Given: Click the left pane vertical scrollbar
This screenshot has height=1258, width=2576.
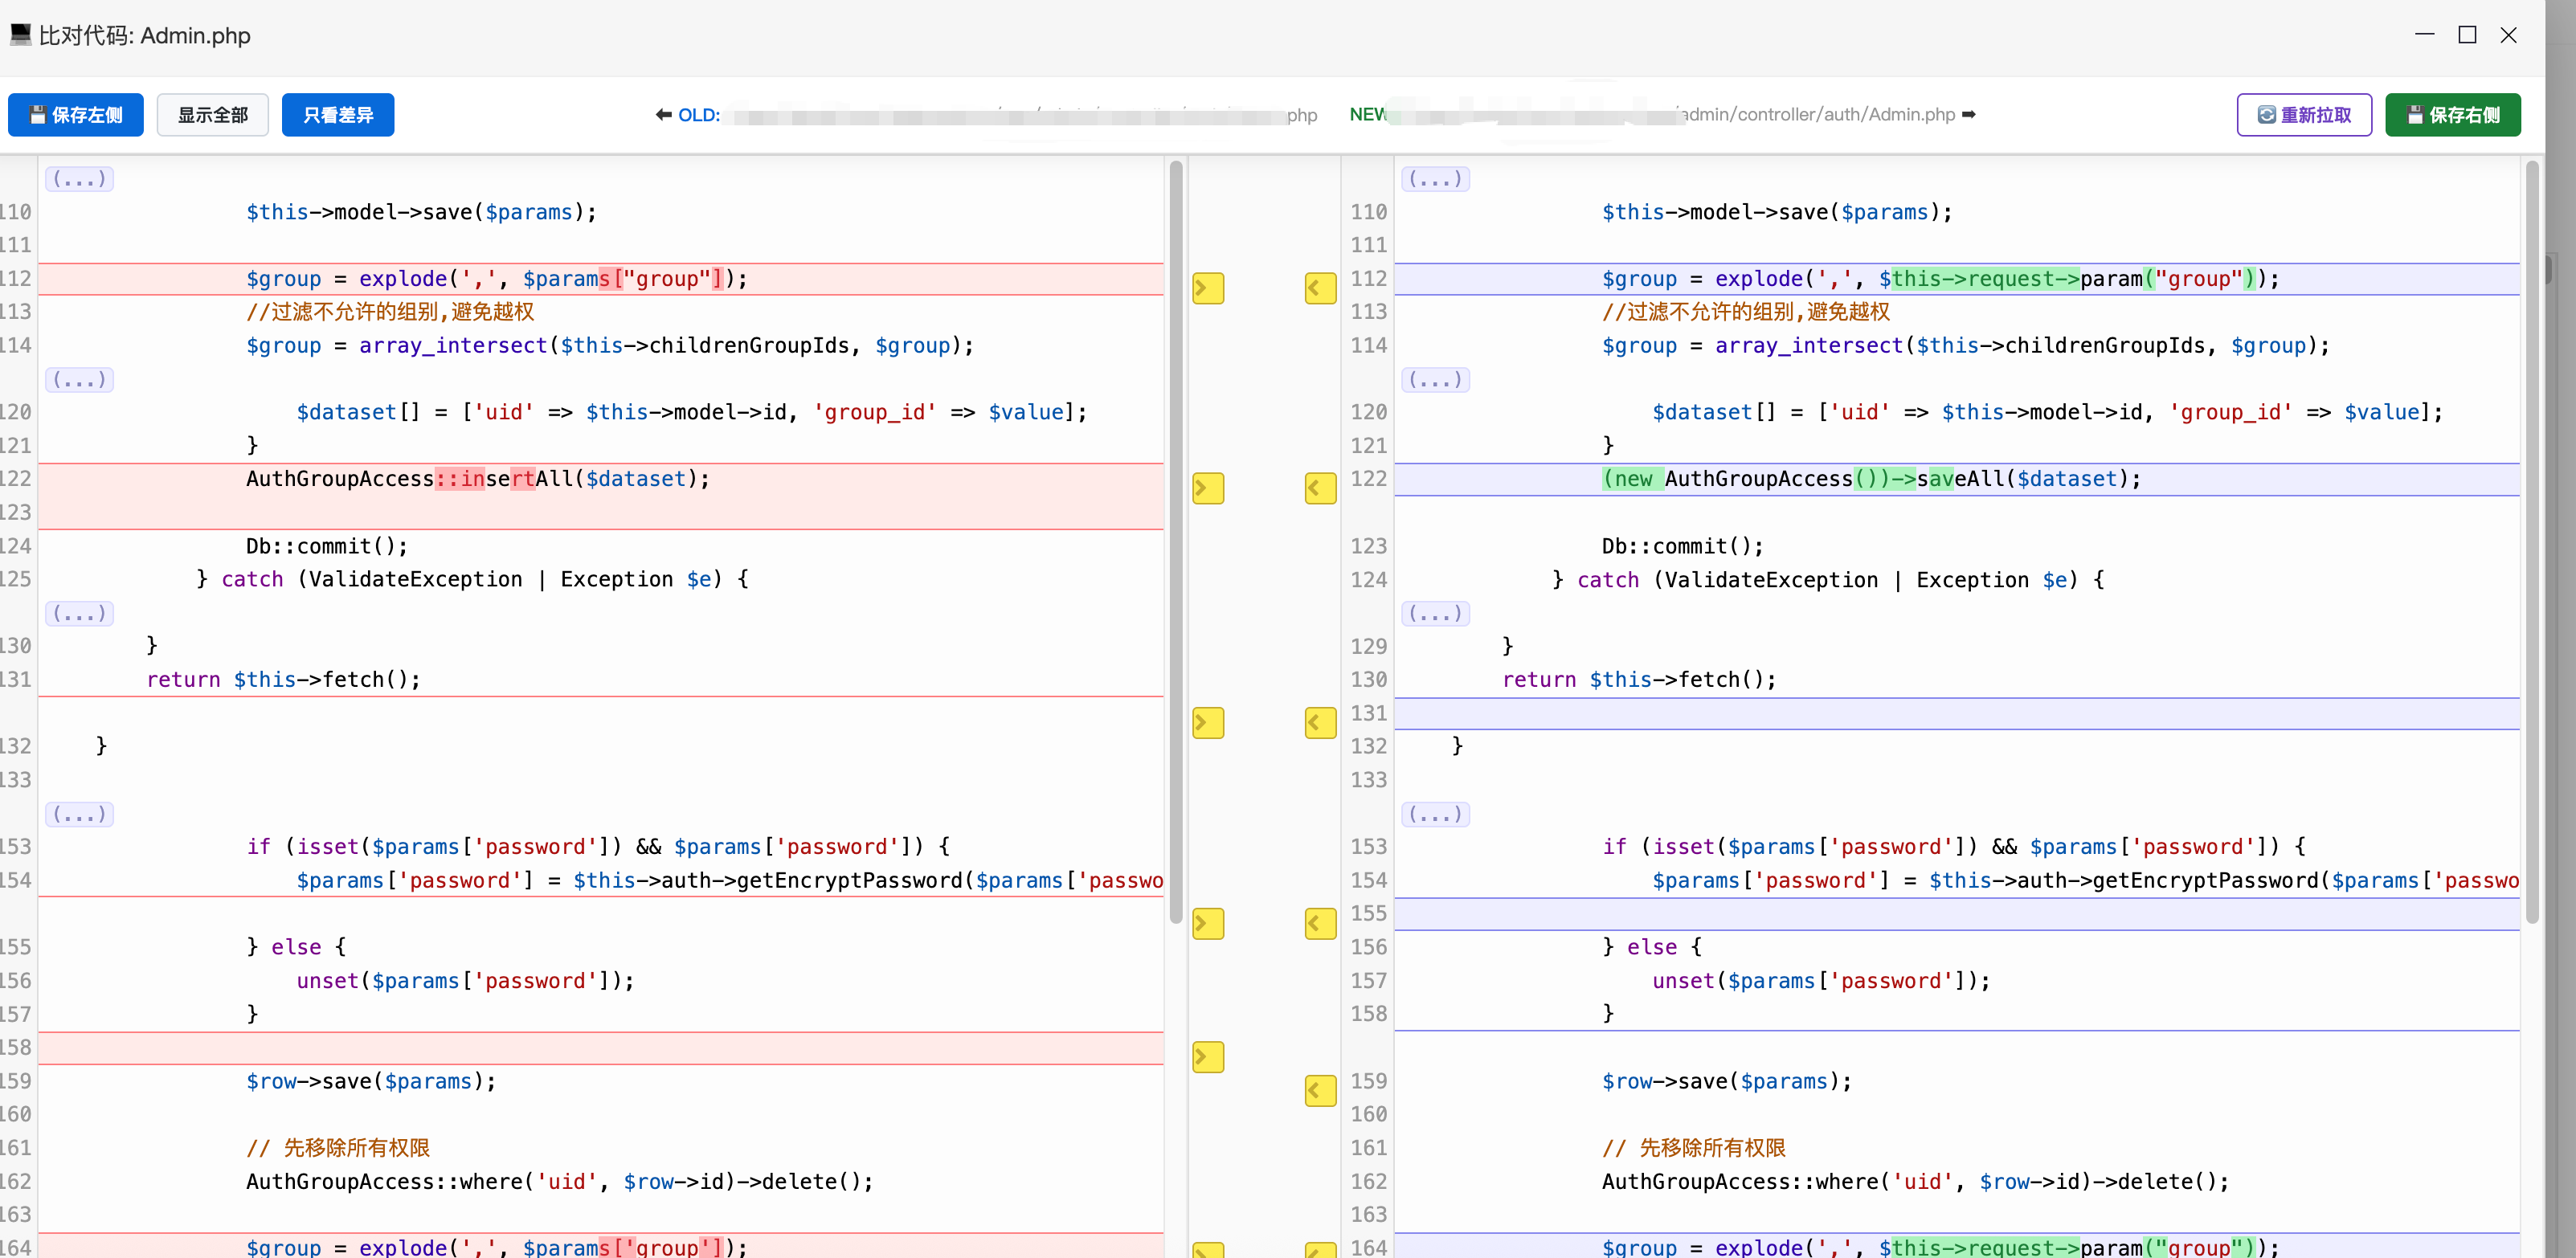Looking at the screenshot, I should [x=1176, y=540].
